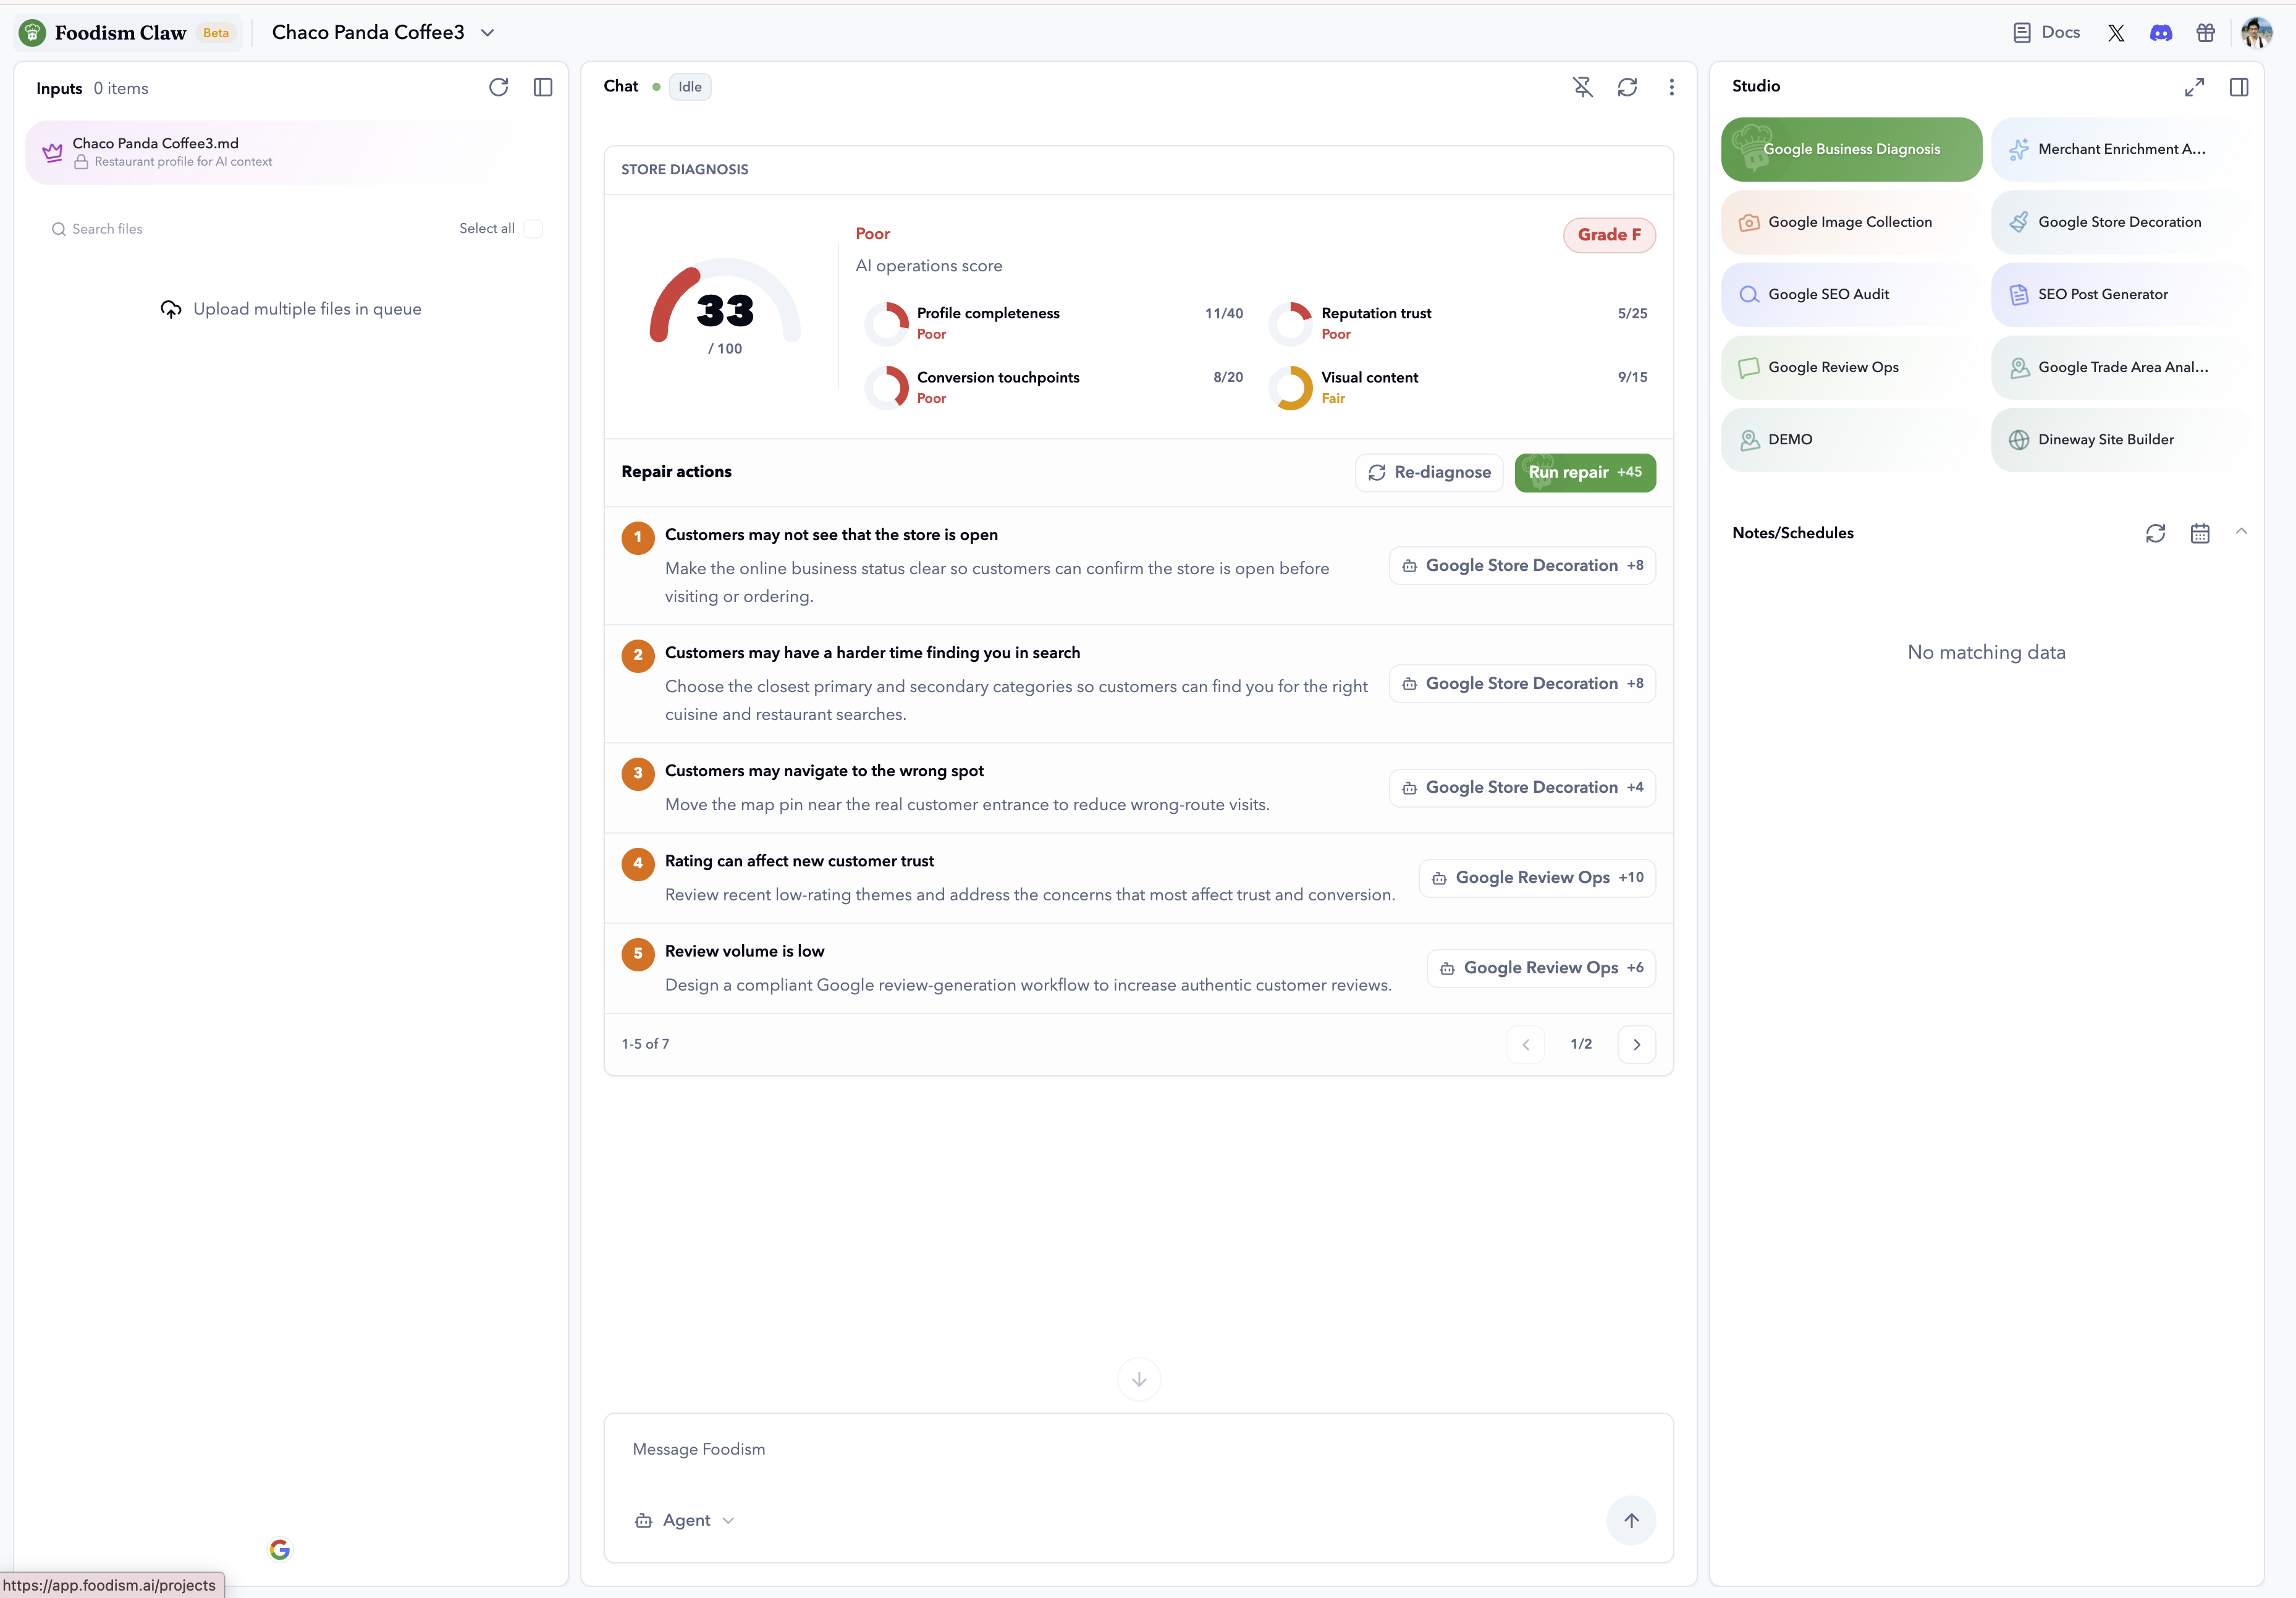Collapse the Notes/Schedules section

click(x=2241, y=532)
